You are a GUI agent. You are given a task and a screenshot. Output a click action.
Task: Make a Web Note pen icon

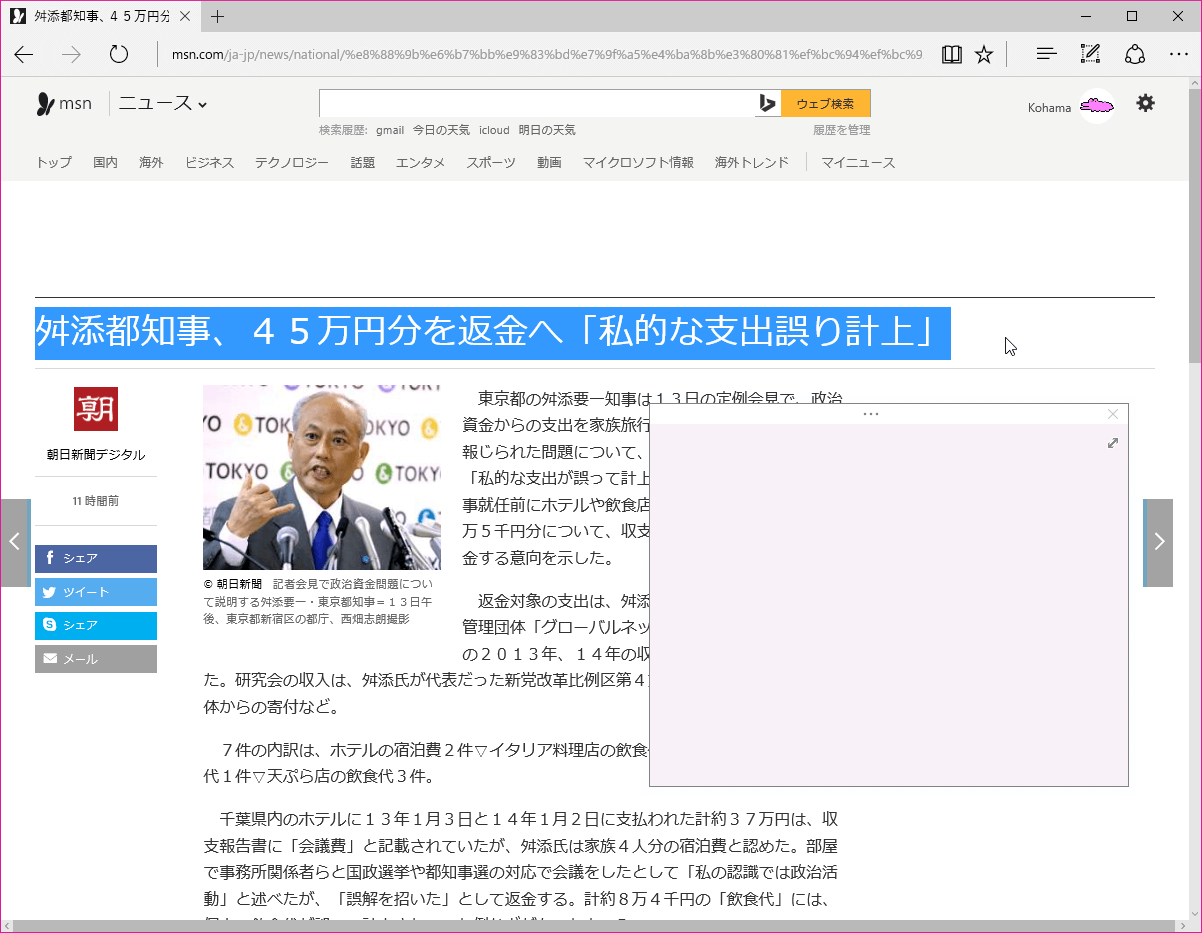click(x=1090, y=54)
